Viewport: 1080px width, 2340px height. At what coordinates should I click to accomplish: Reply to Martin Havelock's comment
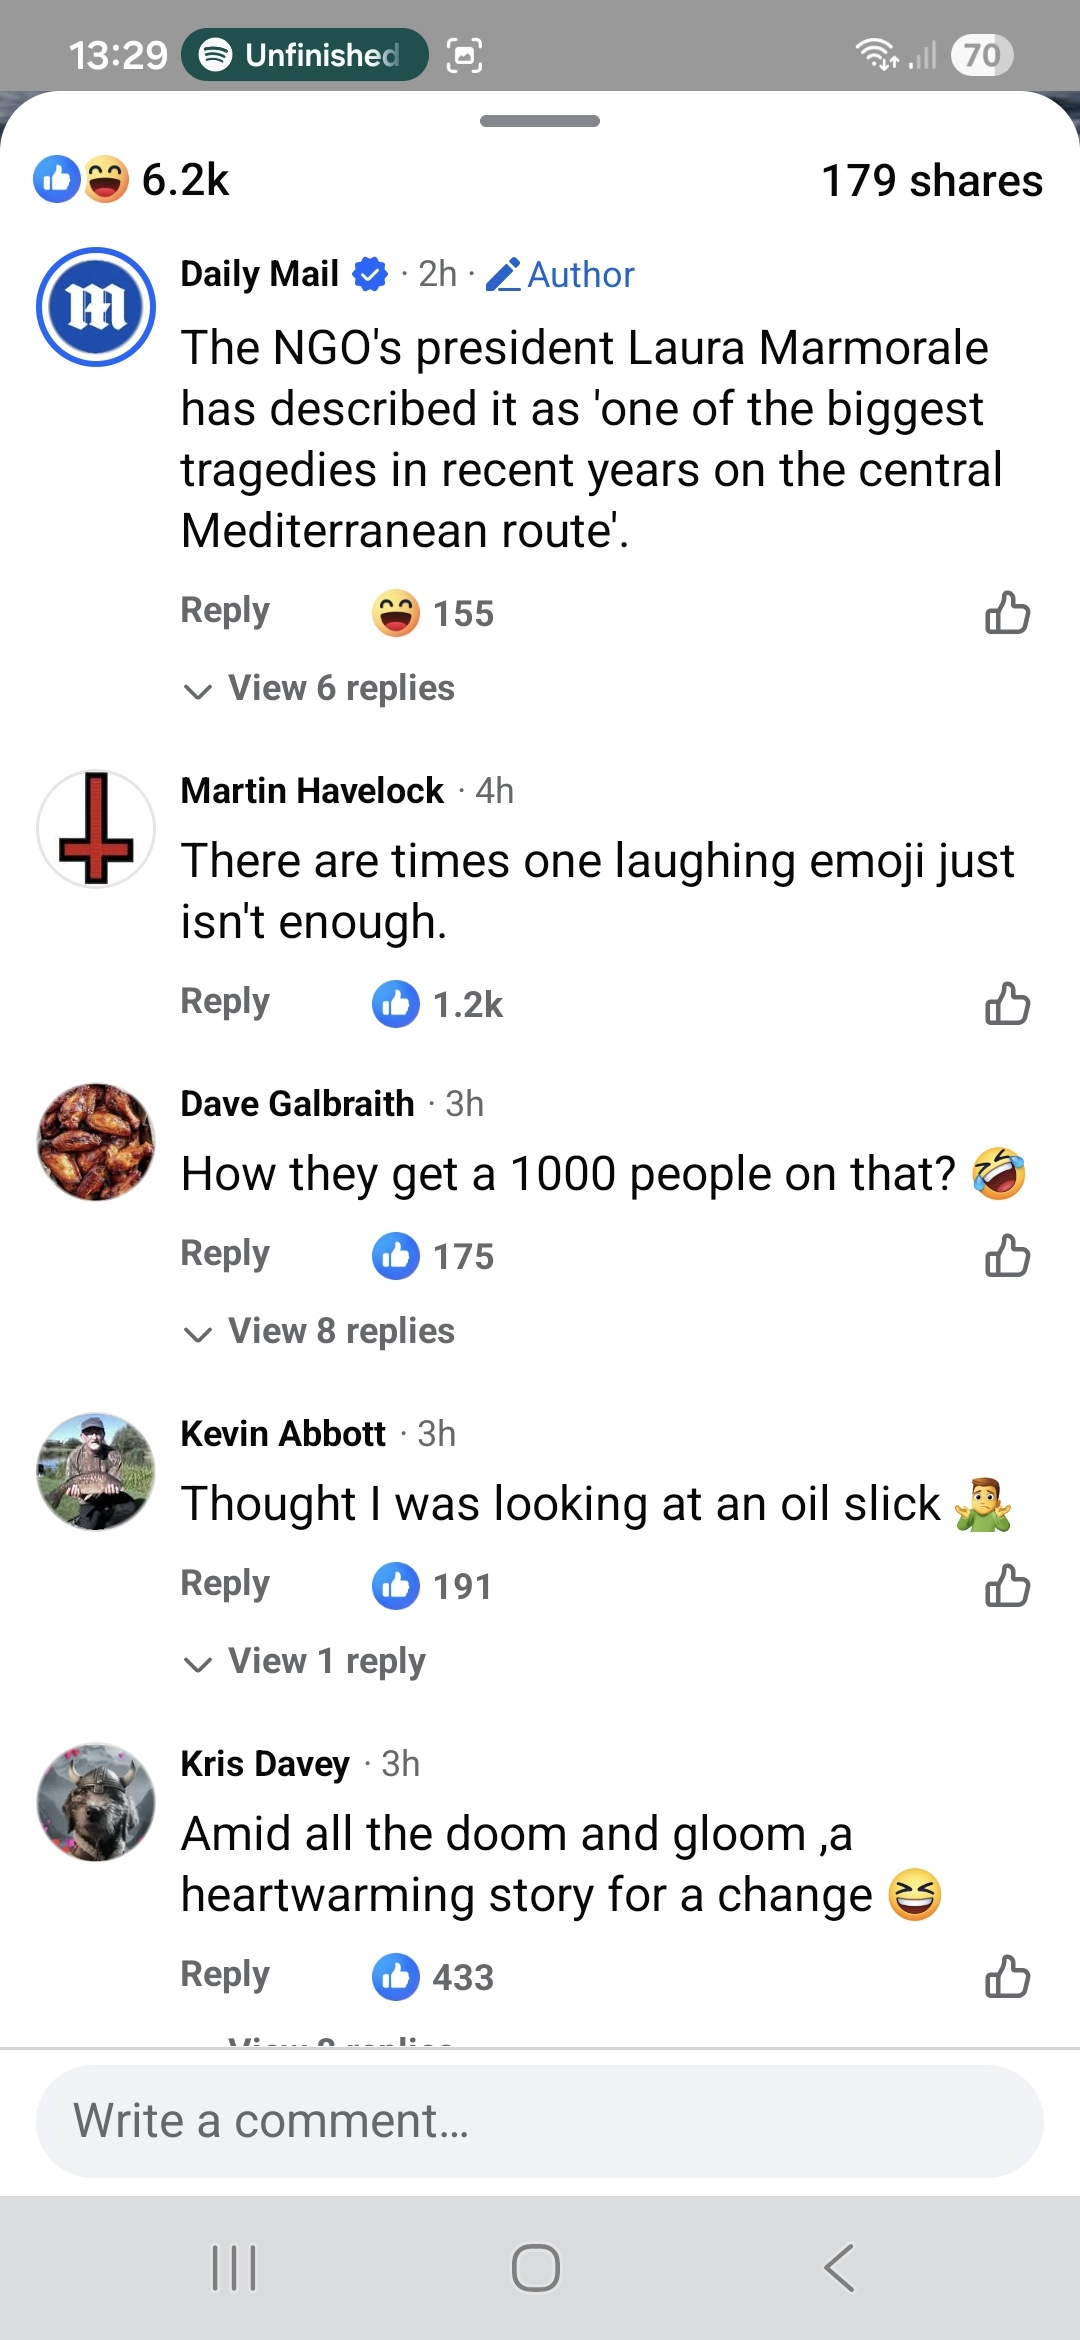coord(225,1002)
